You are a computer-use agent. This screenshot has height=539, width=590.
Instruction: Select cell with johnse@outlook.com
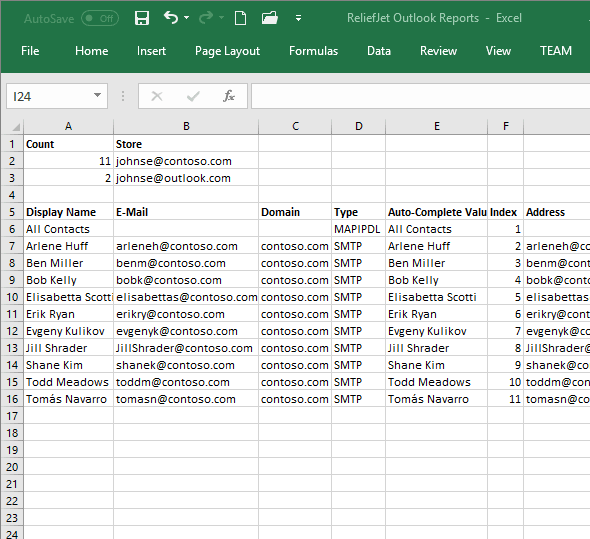point(186,178)
